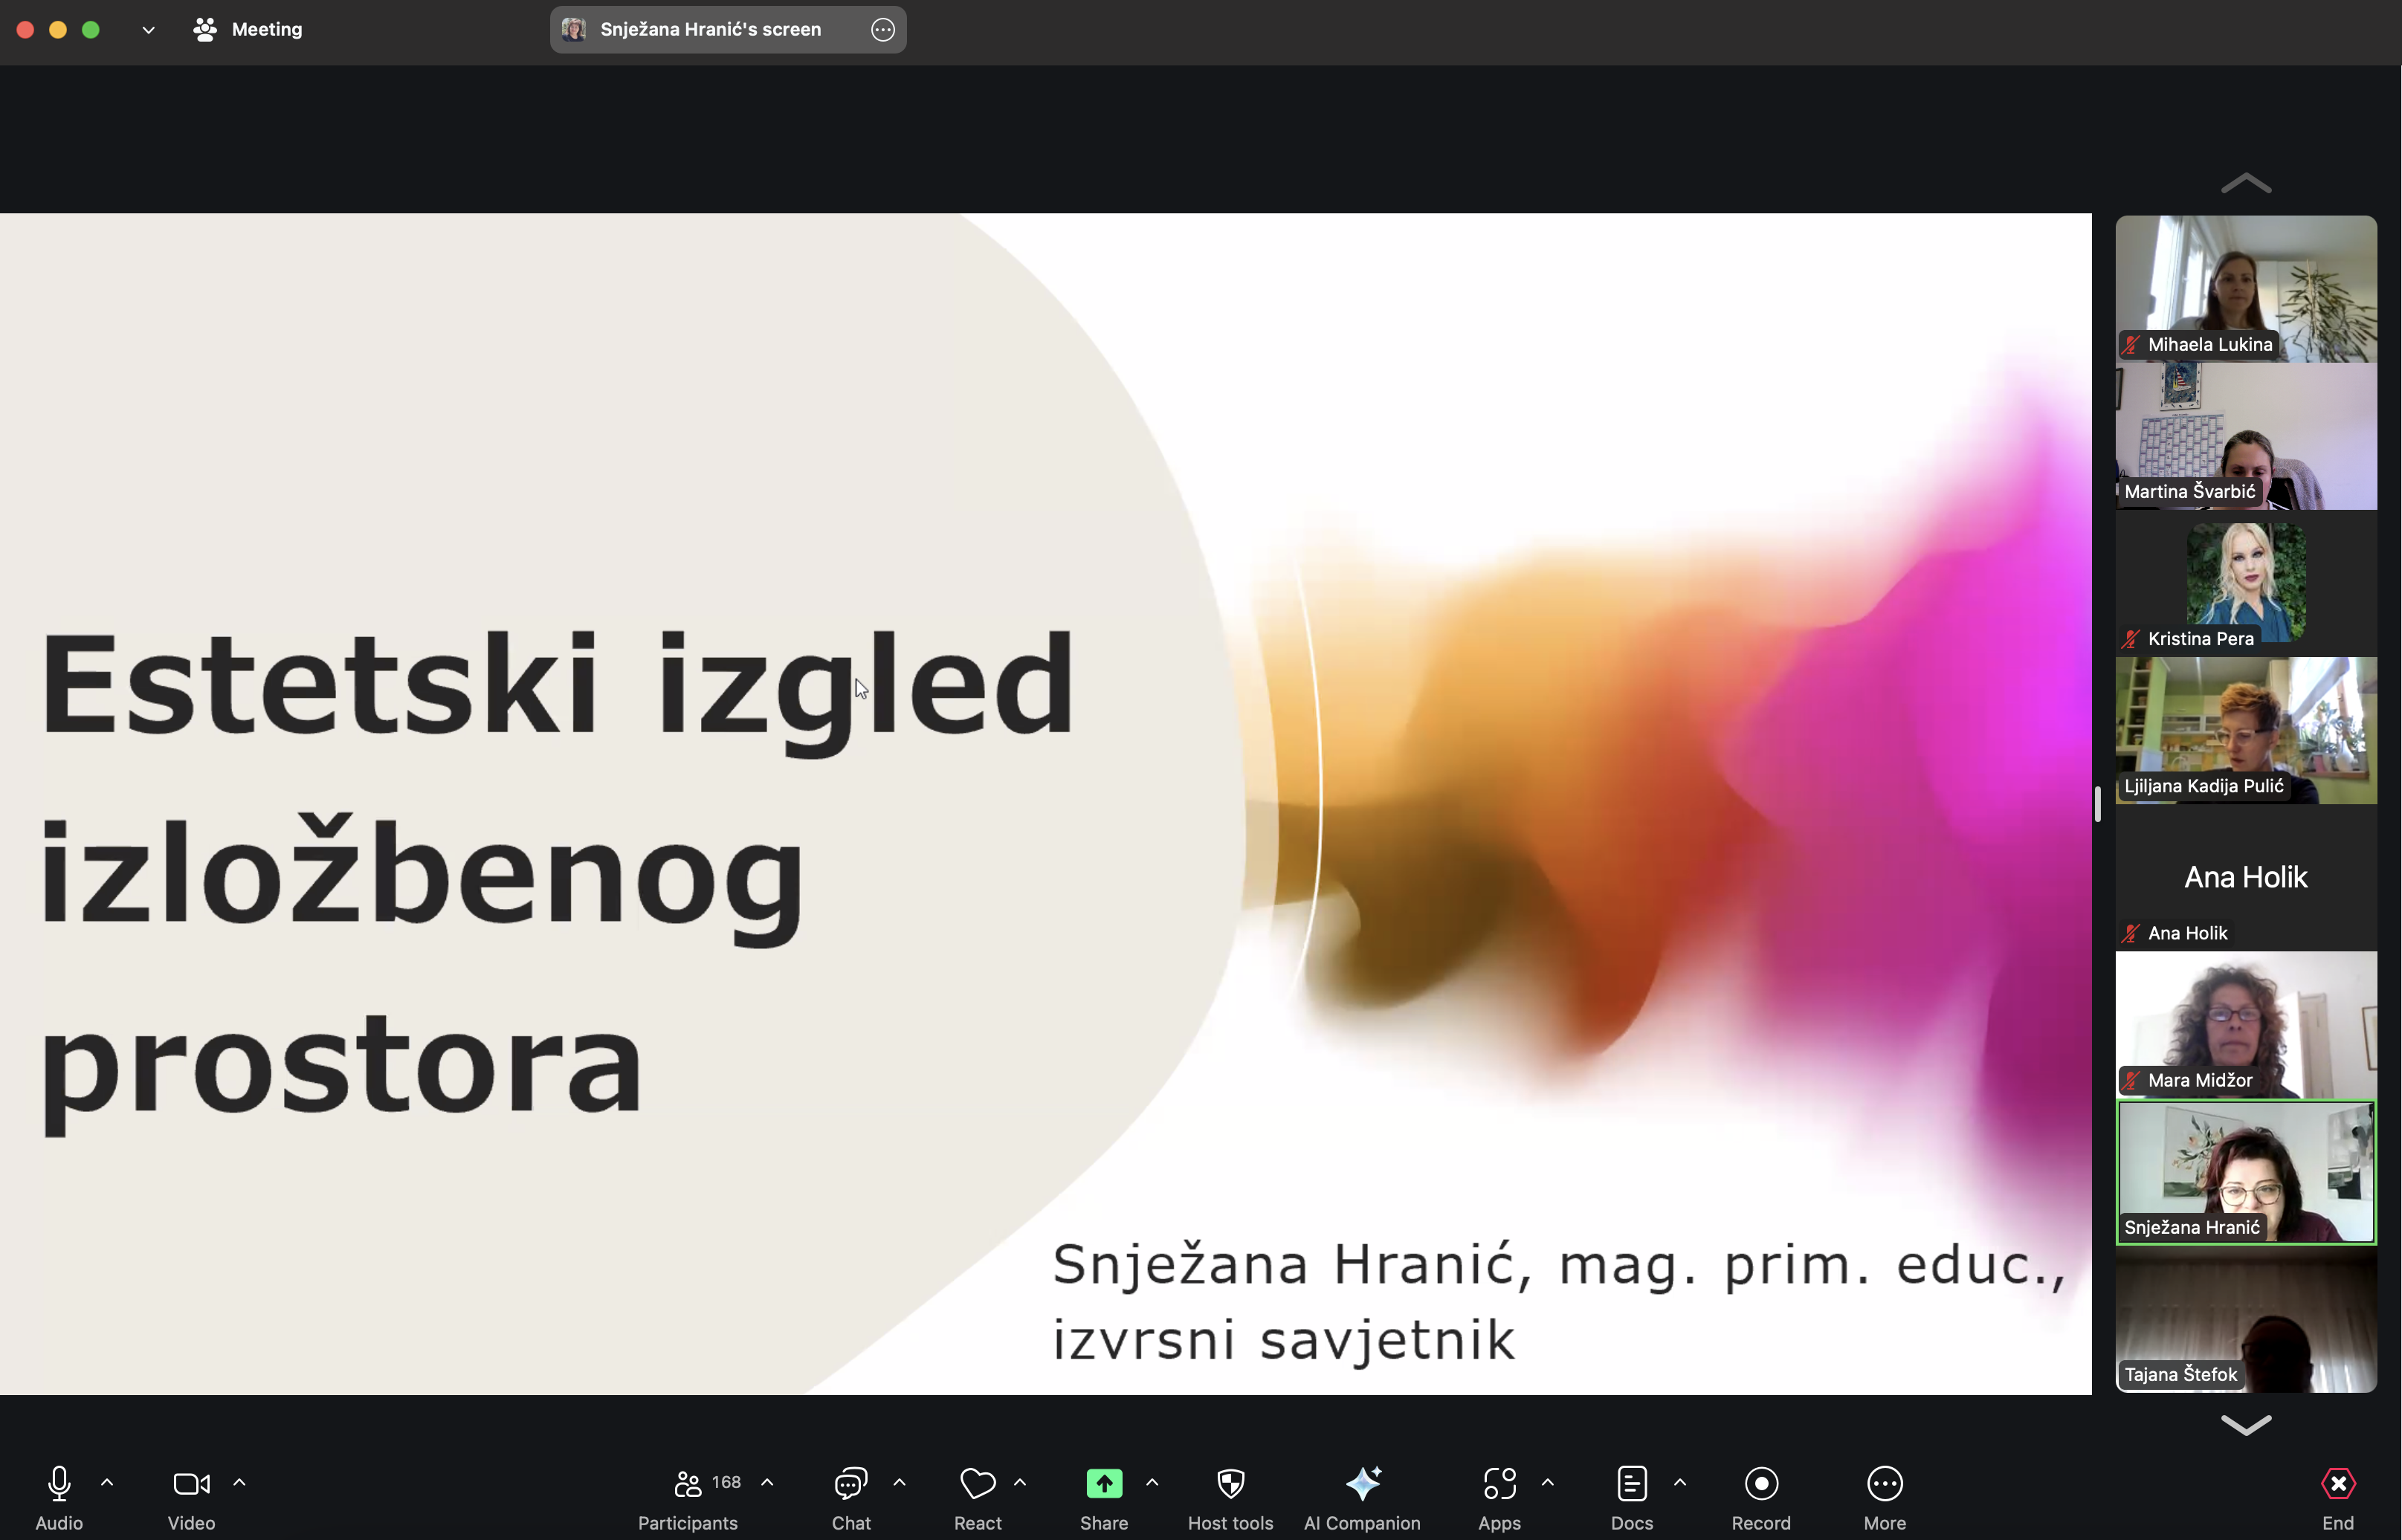Viewport: 2402px width, 1540px height.
Task: Open the React emoji icon
Action: coord(977,1484)
